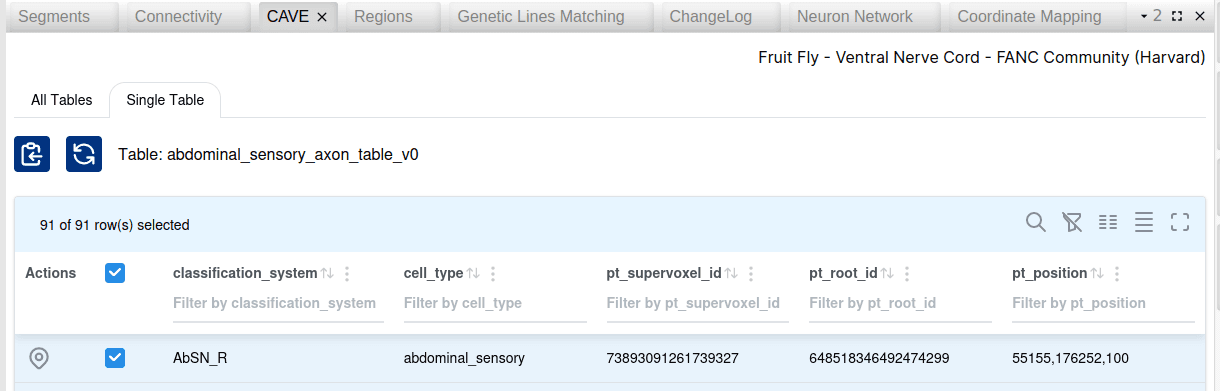Viewport: 1220px width, 391px height.
Task: Open the Connectivity panel tab
Action: tap(178, 16)
